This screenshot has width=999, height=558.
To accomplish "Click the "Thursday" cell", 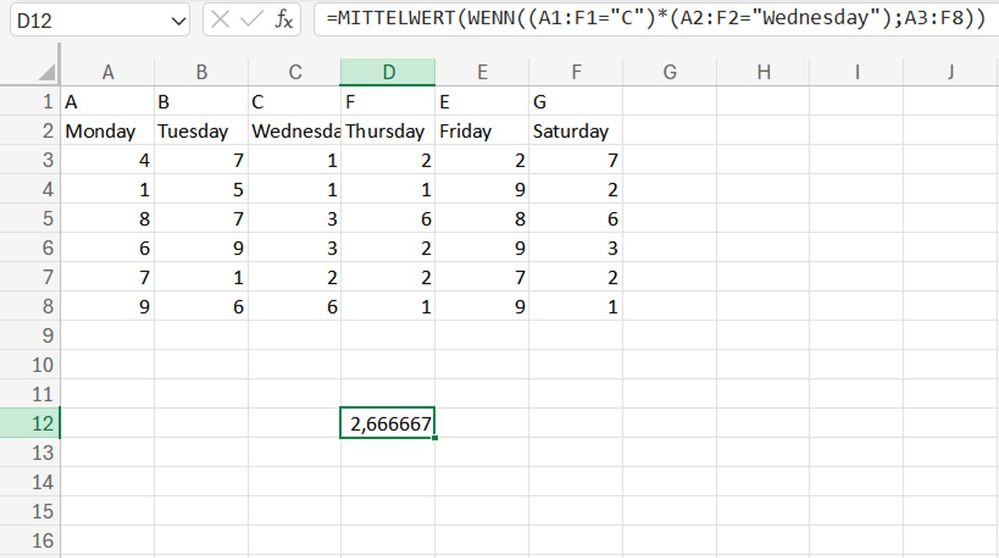I will 388,131.
